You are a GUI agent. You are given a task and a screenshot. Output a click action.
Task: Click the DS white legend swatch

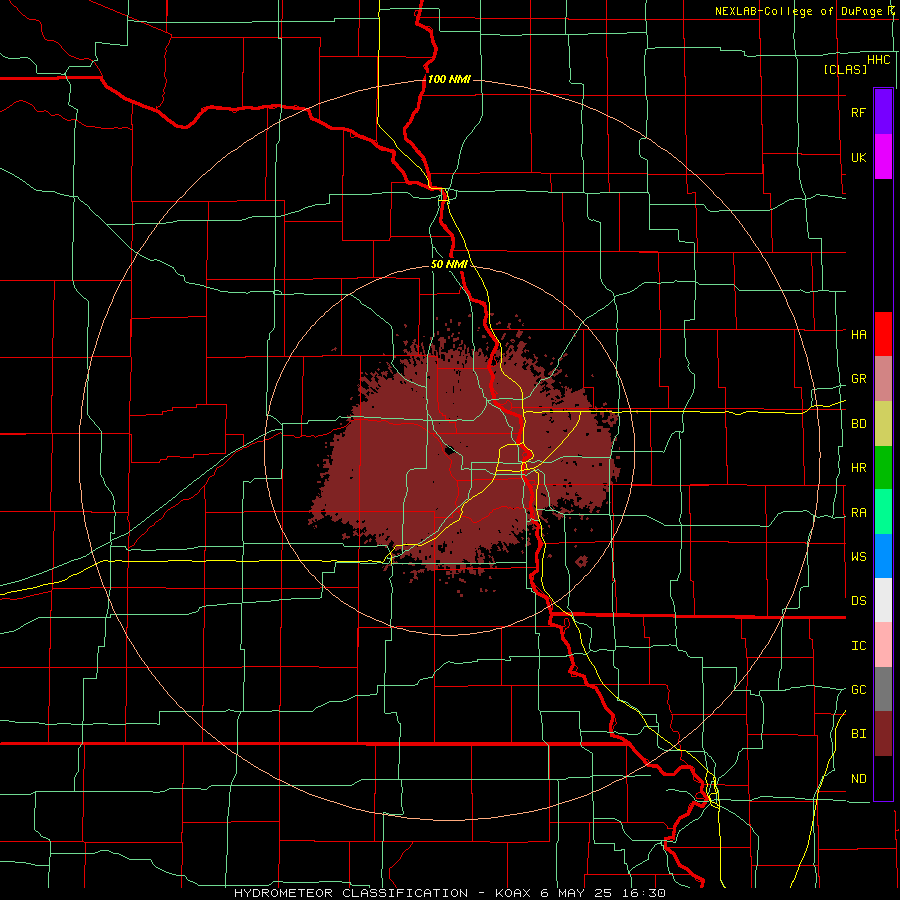pos(883,600)
